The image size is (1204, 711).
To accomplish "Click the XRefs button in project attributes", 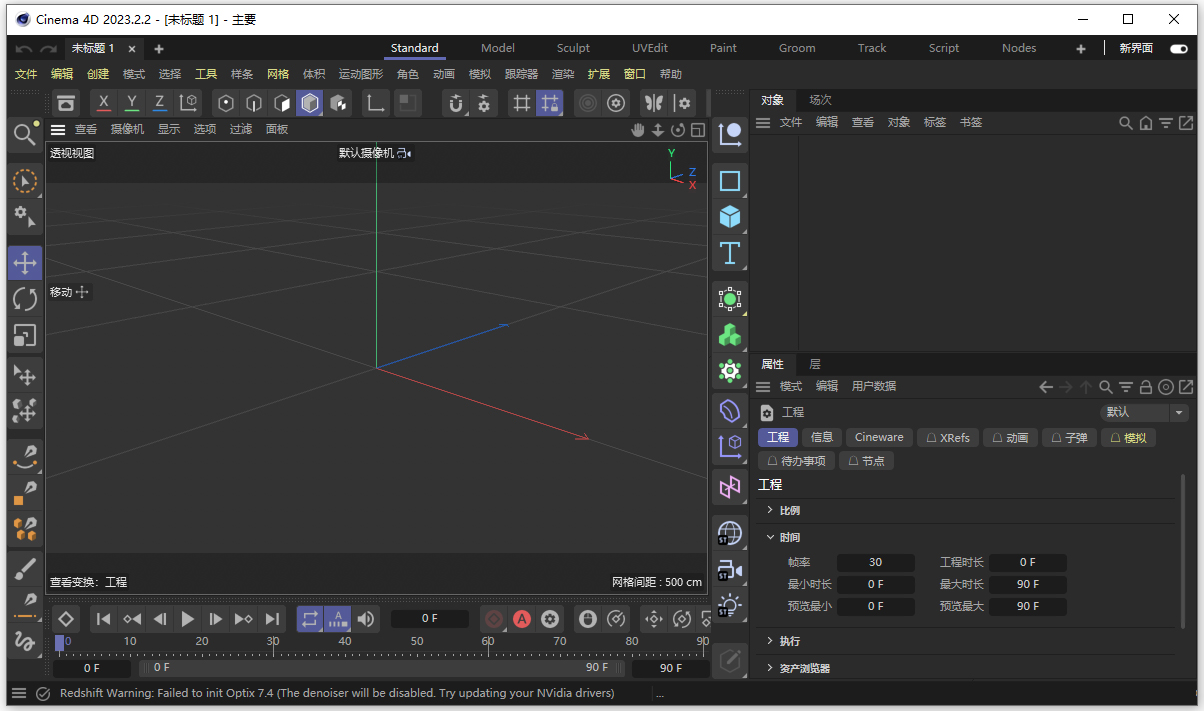I will click(x=947, y=437).
